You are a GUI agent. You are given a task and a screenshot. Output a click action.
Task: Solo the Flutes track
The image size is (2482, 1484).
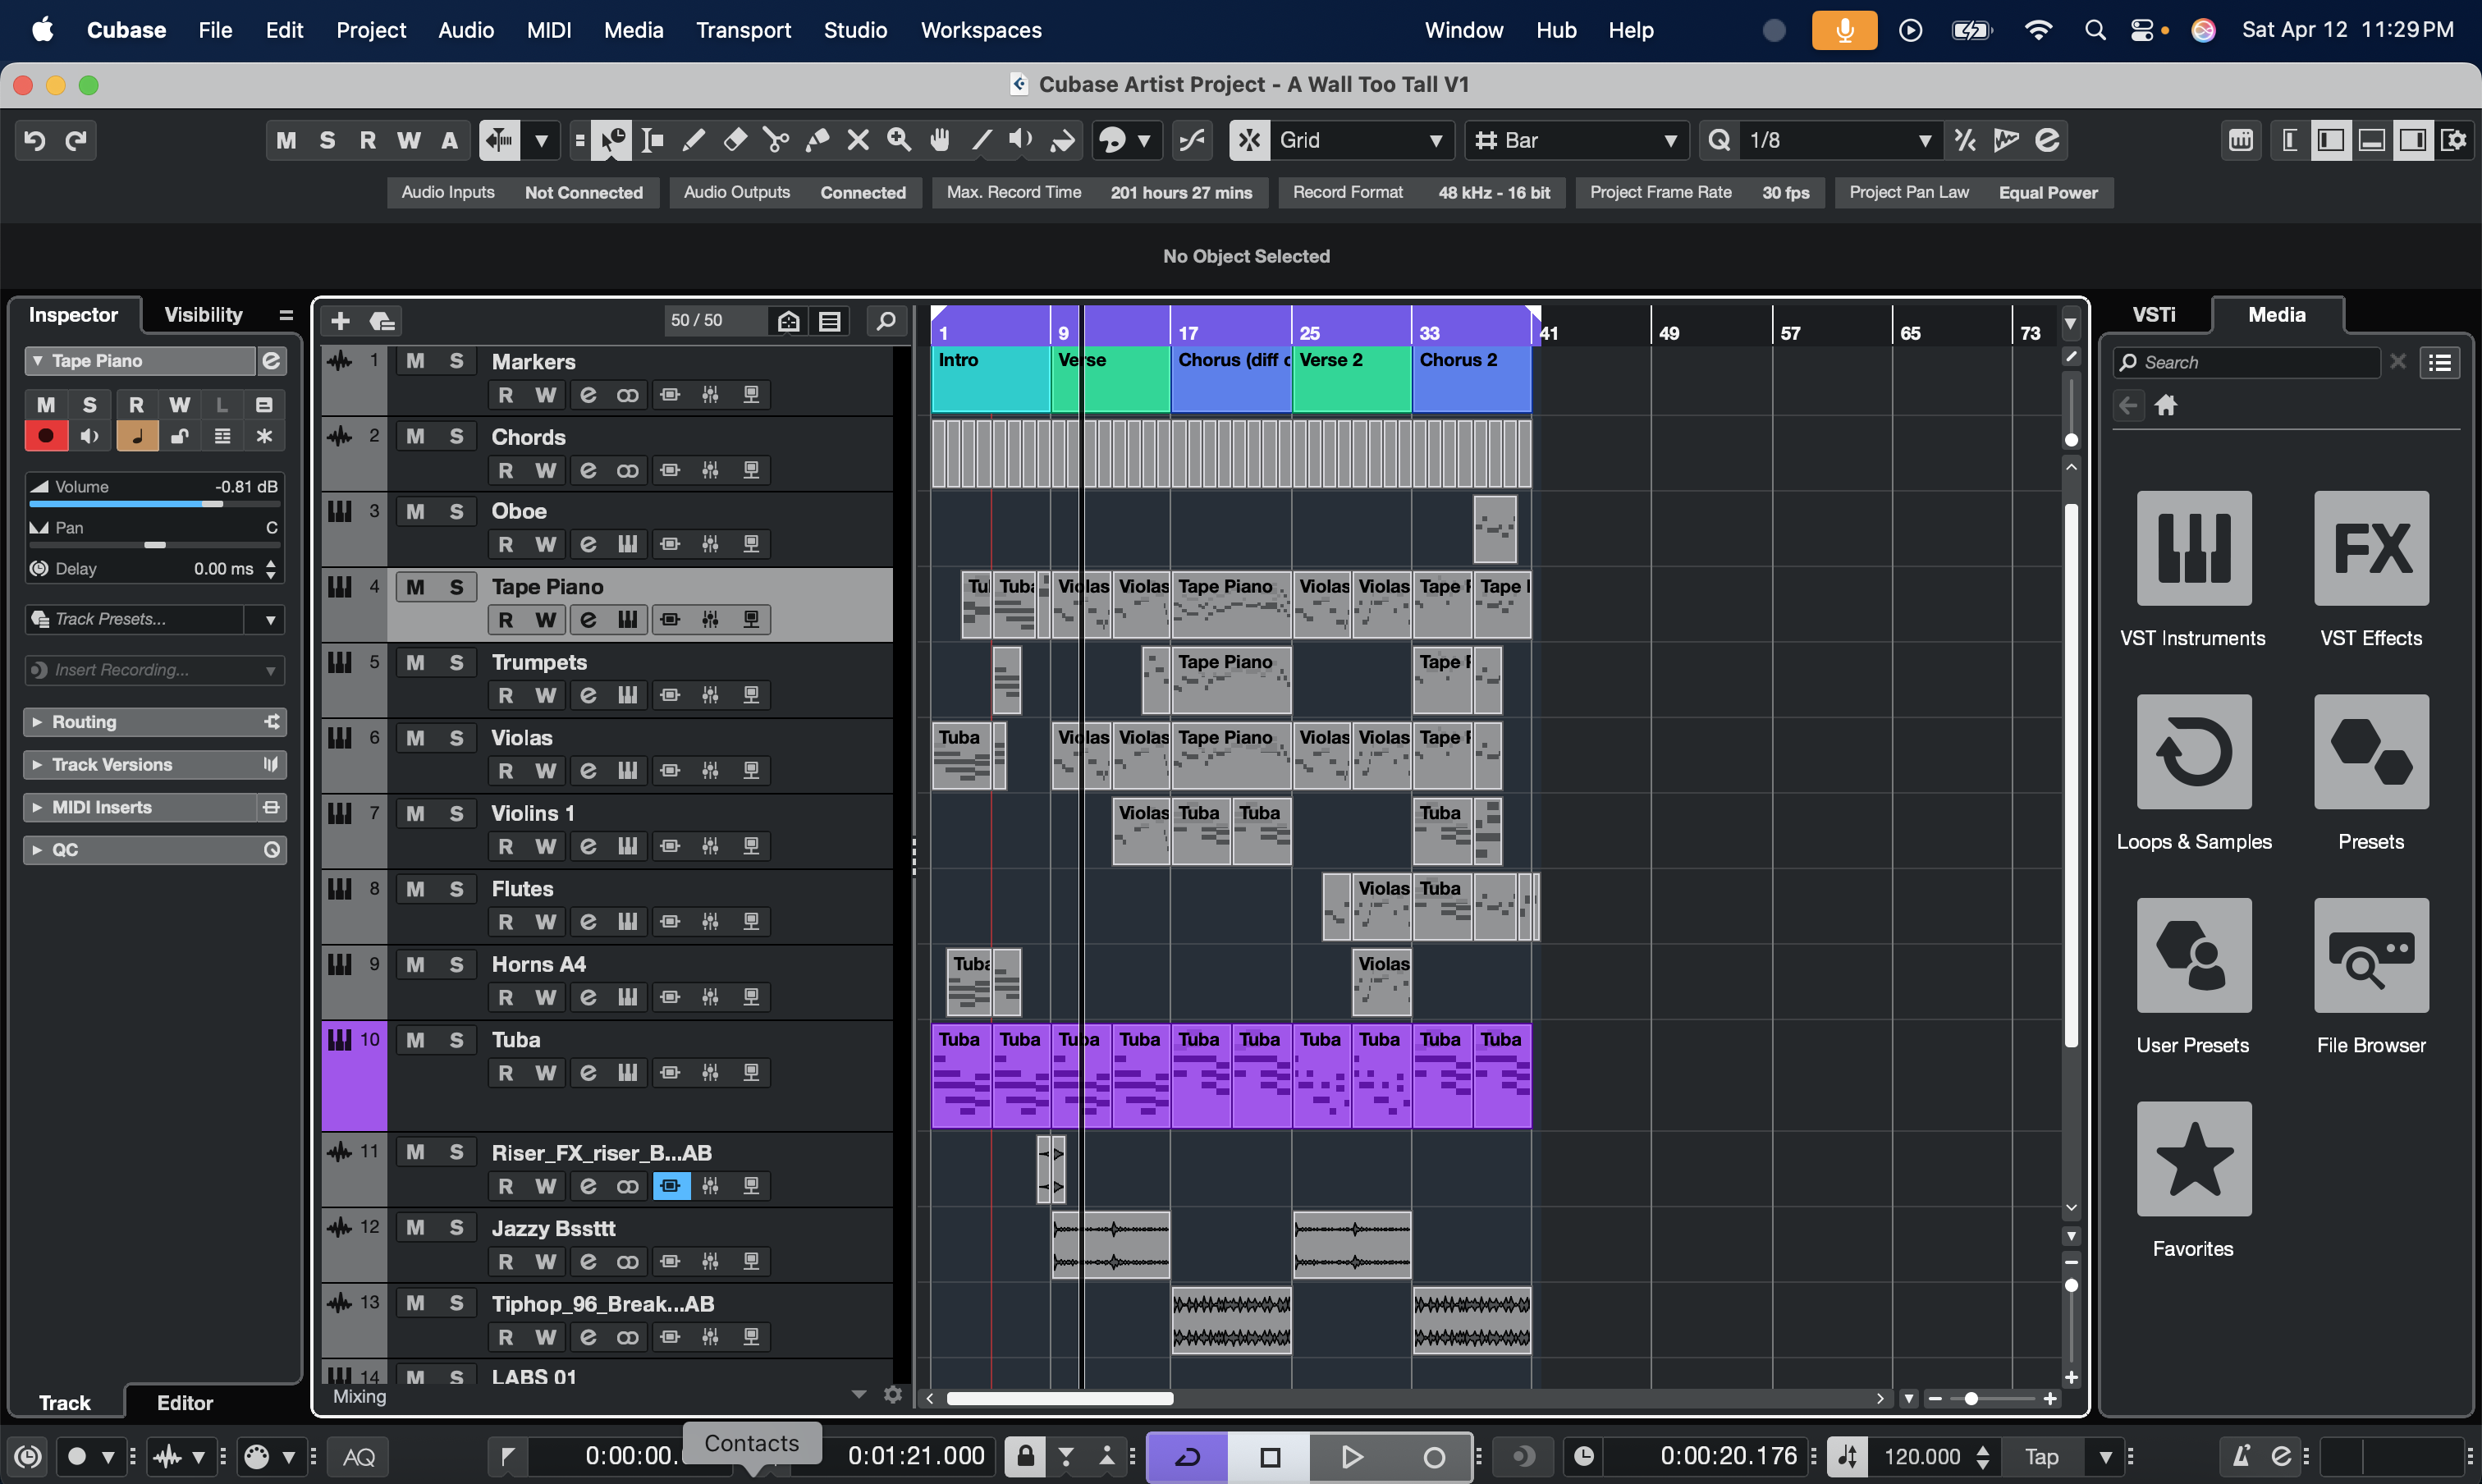[x=456, y=890]
